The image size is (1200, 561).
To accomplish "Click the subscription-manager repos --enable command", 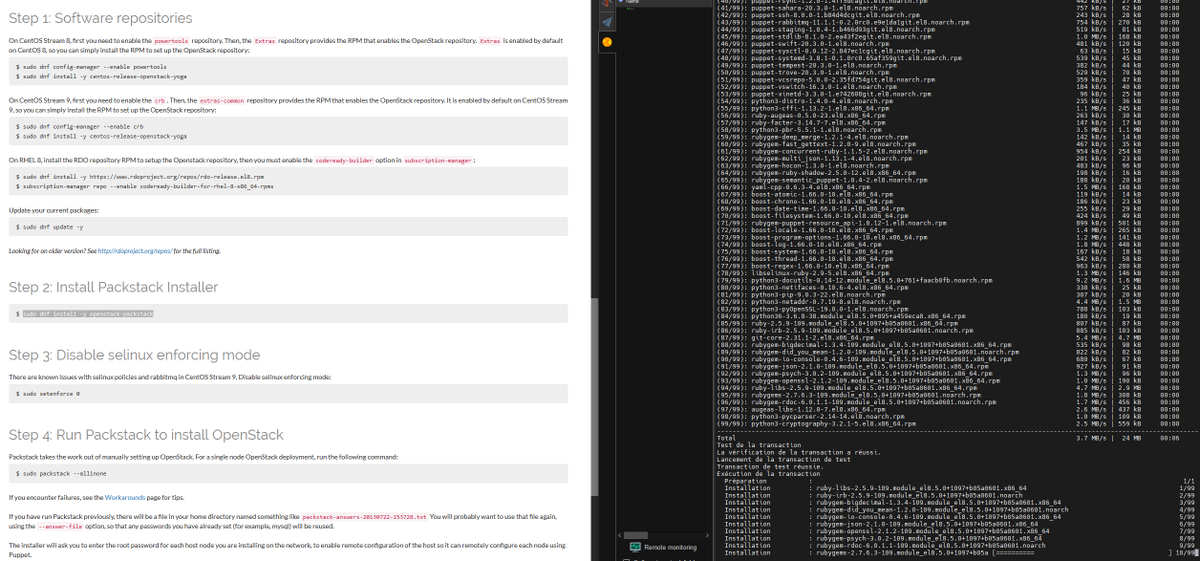I will [146, 186].
